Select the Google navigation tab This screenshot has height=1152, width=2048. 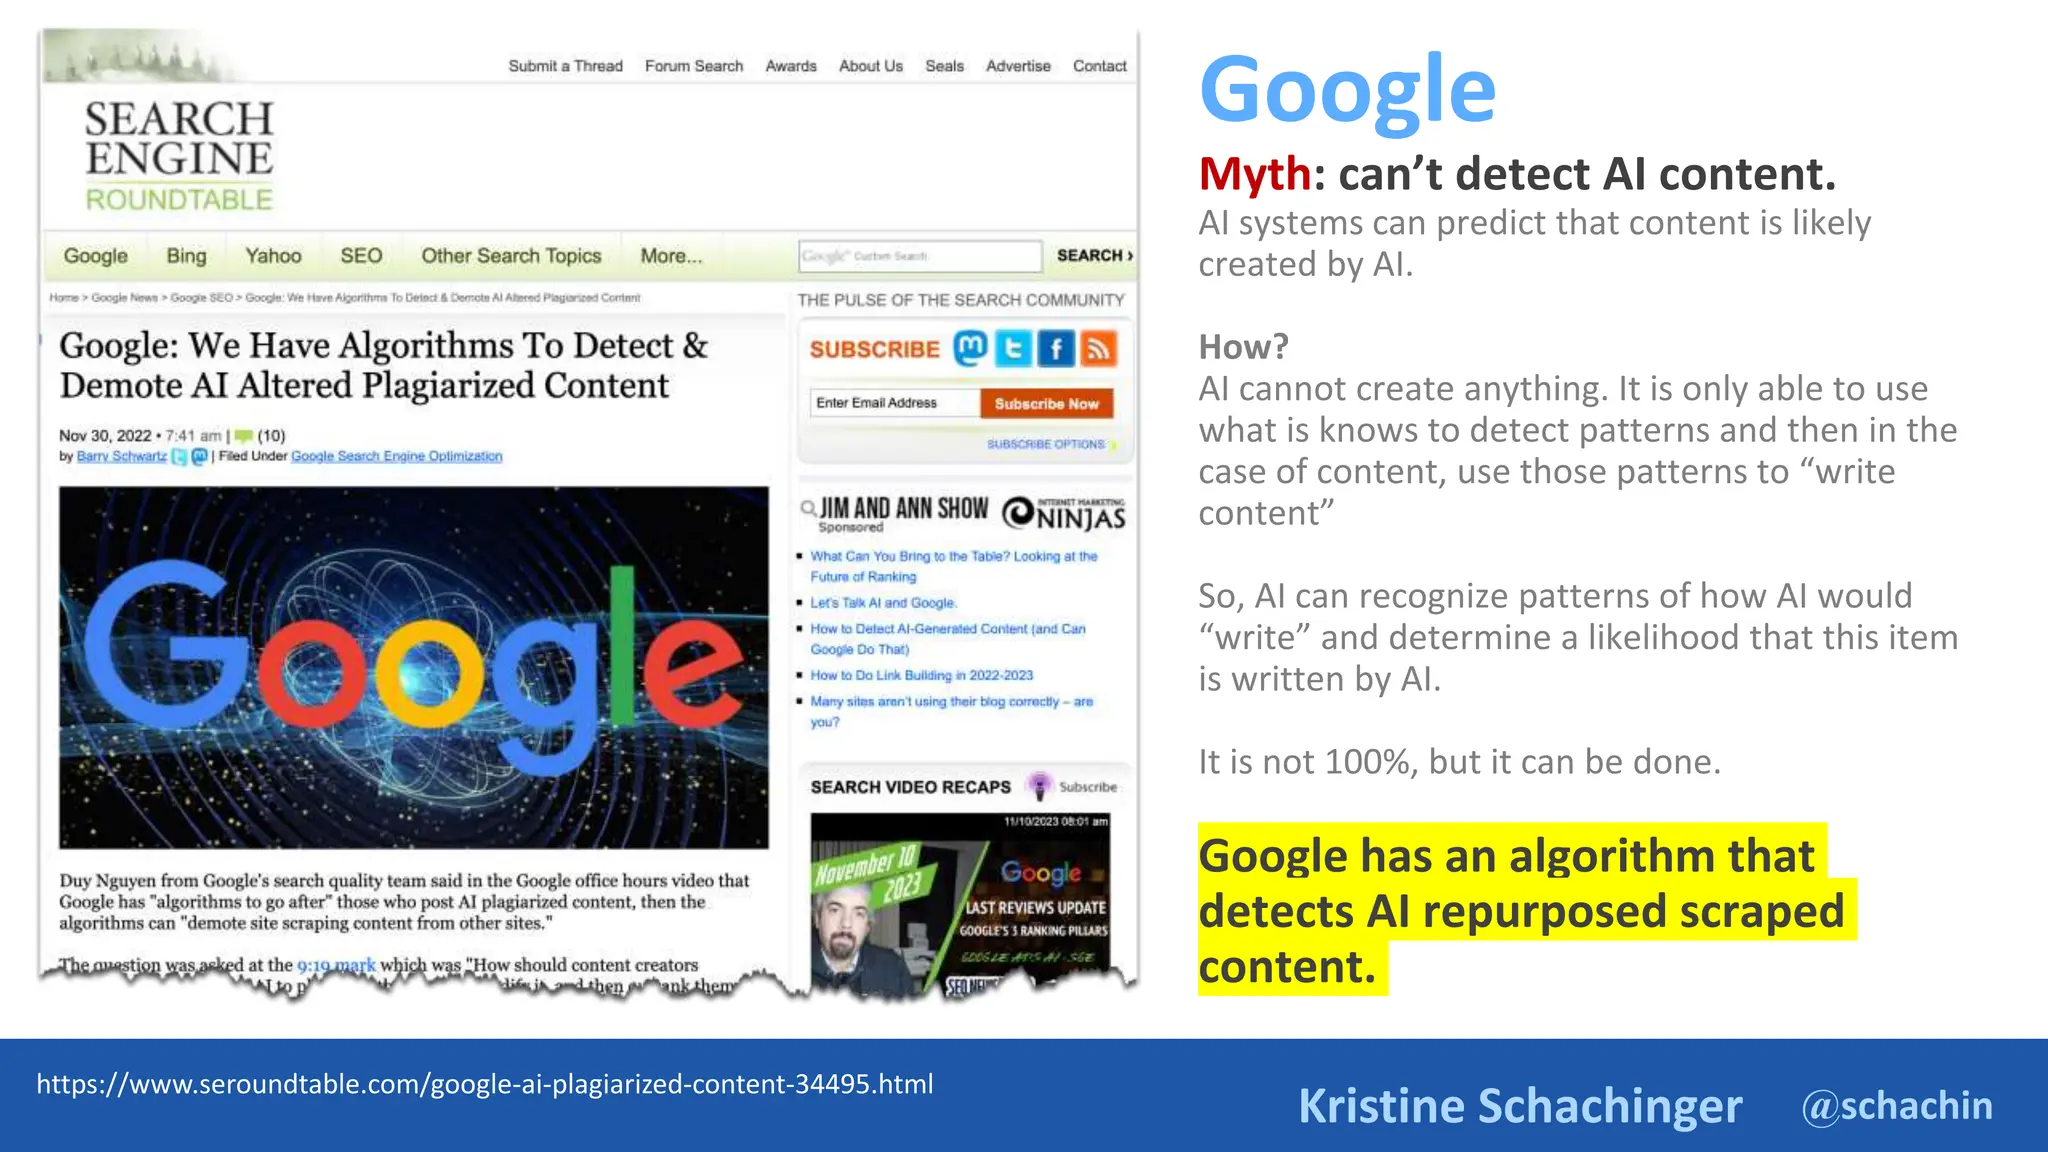click(96, 256)
